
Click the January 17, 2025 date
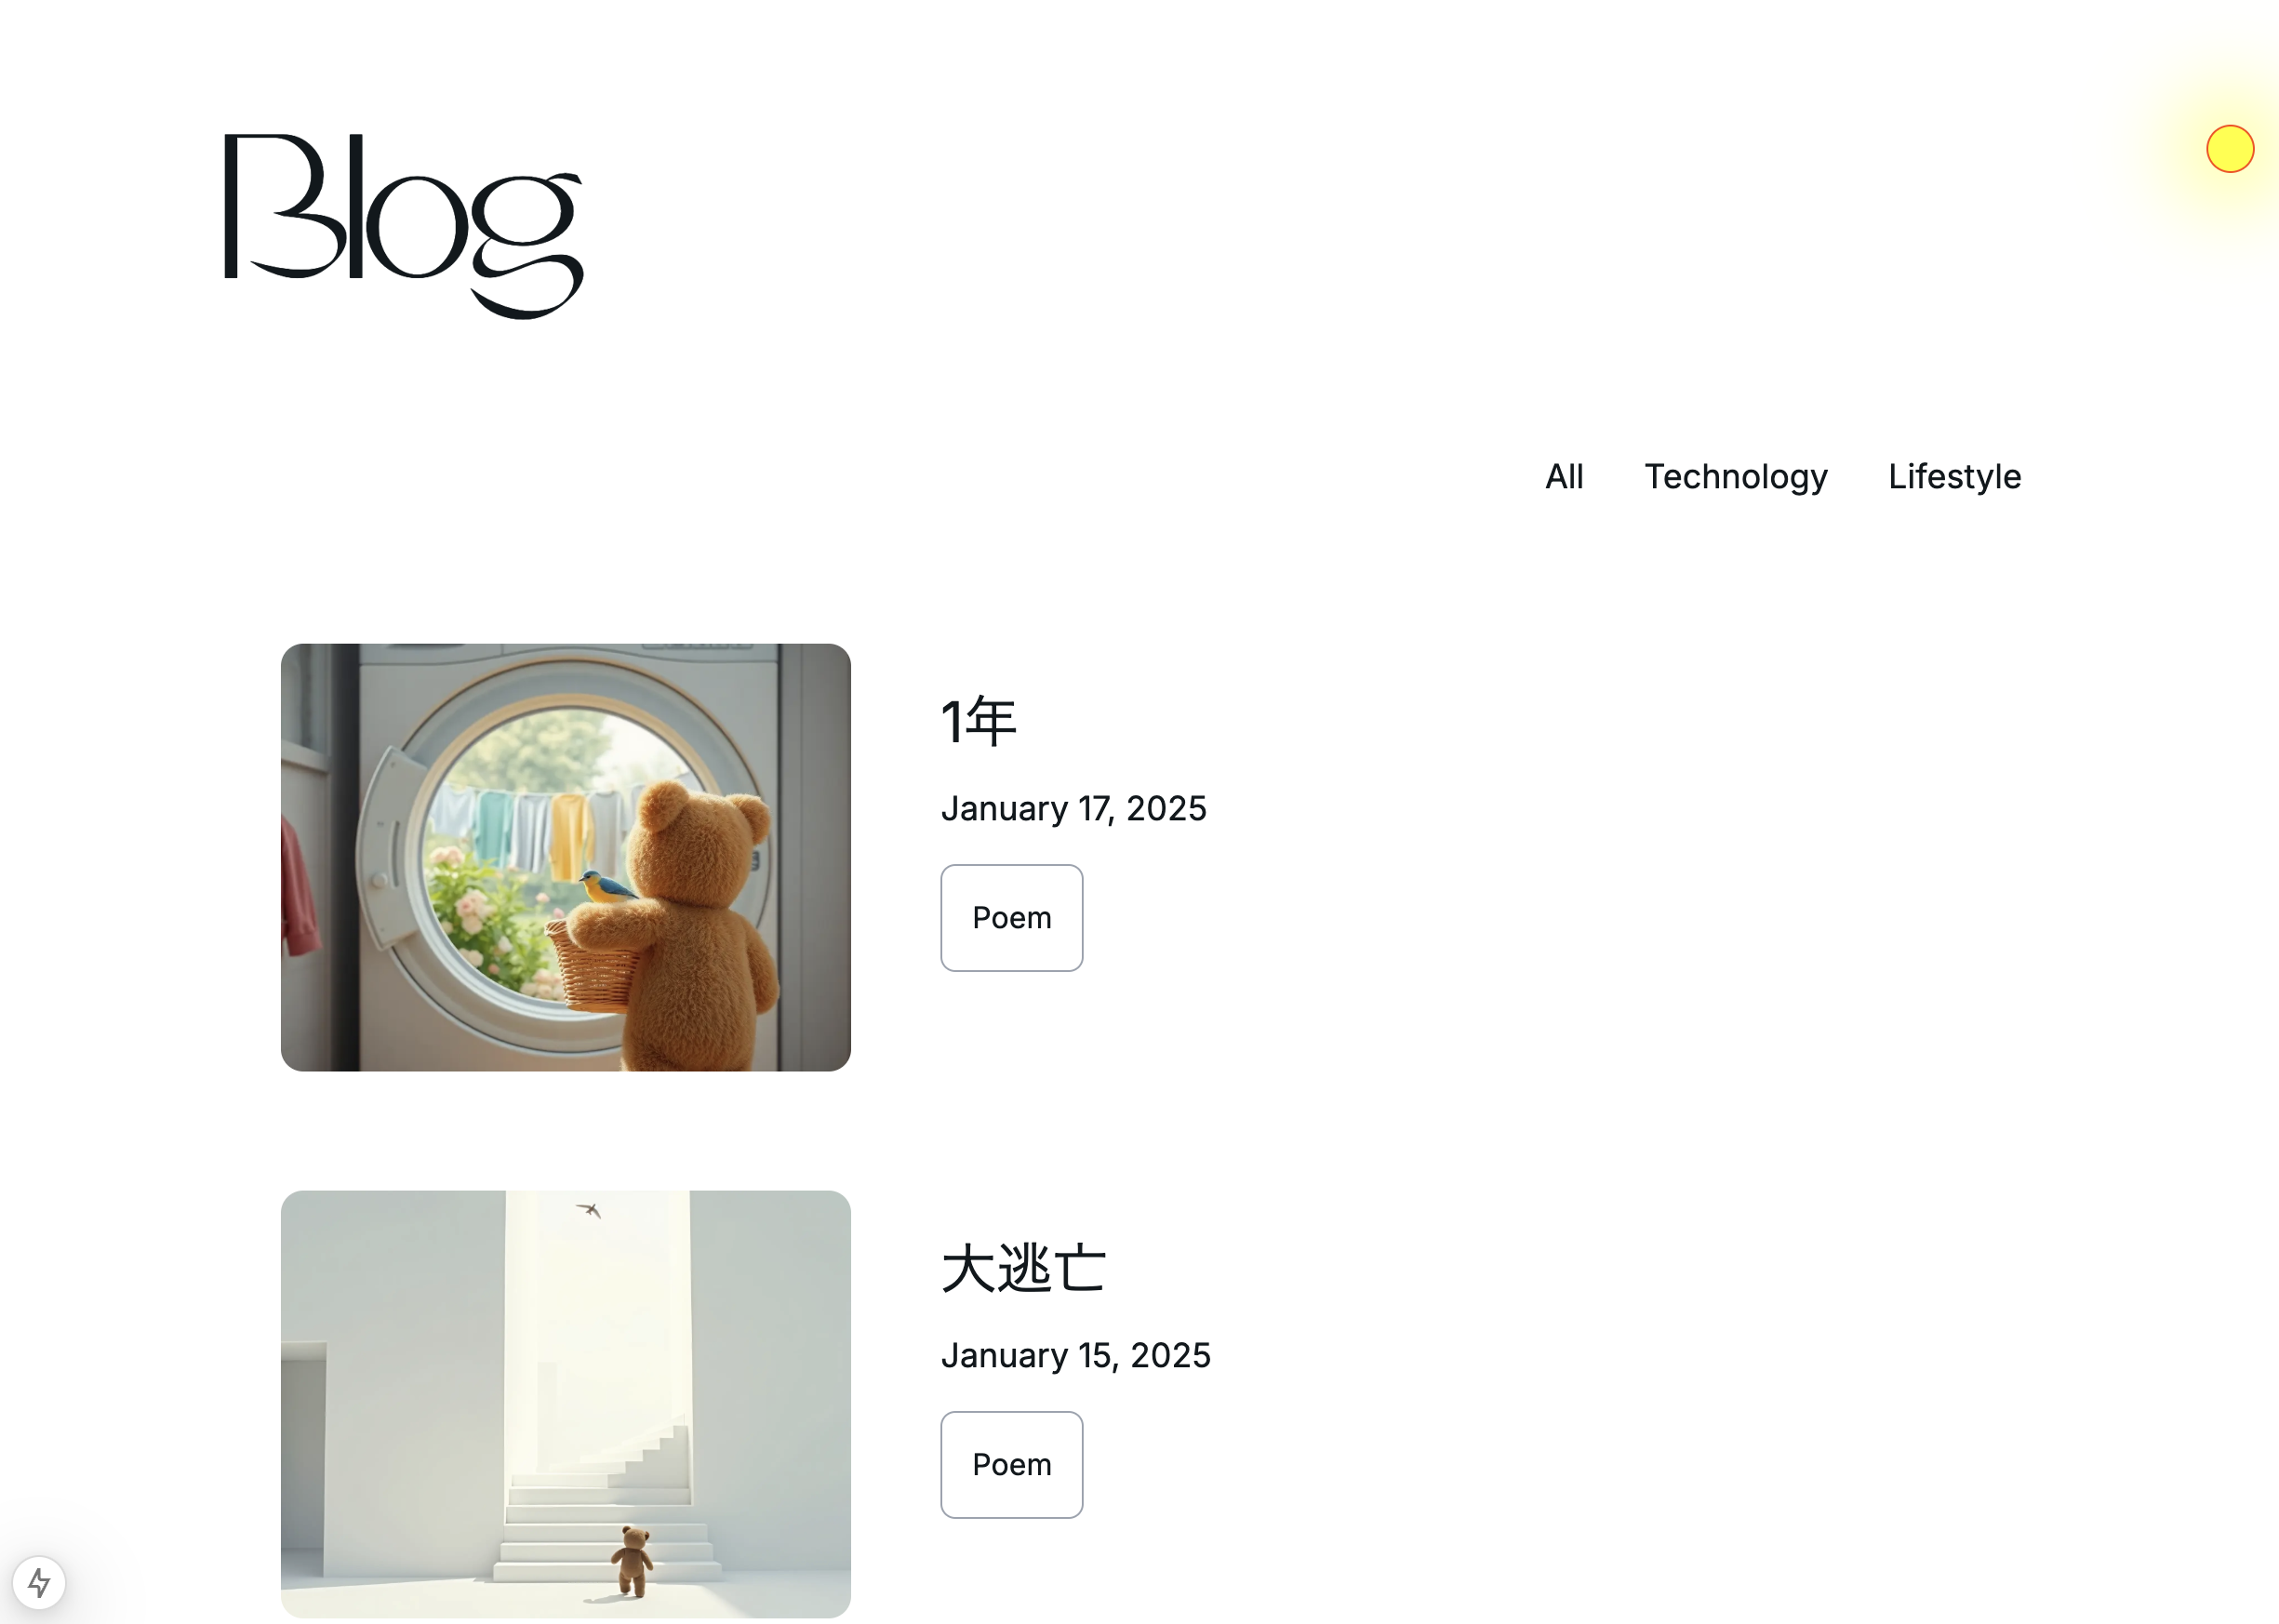[x=1073, y=808]
